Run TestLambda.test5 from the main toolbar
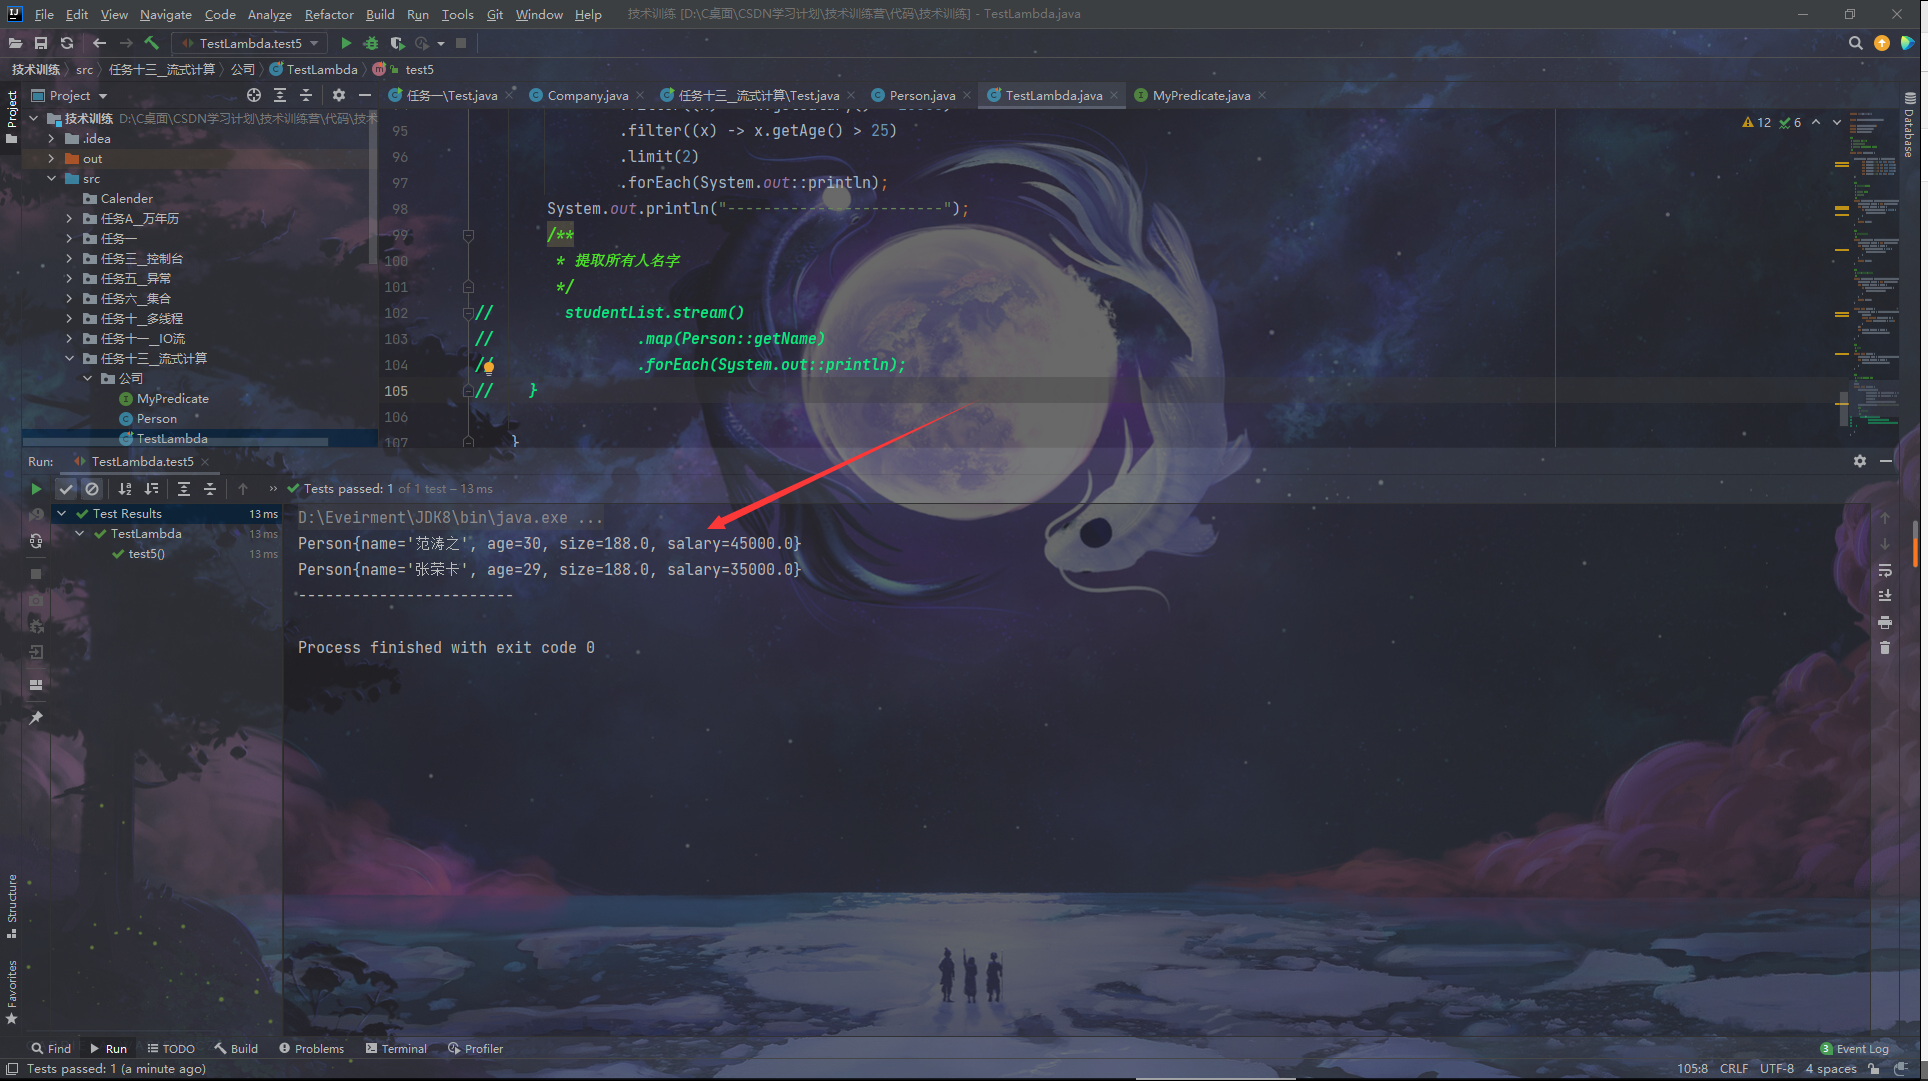Viewport: 1928px width, 1081px height. point(346,43)
